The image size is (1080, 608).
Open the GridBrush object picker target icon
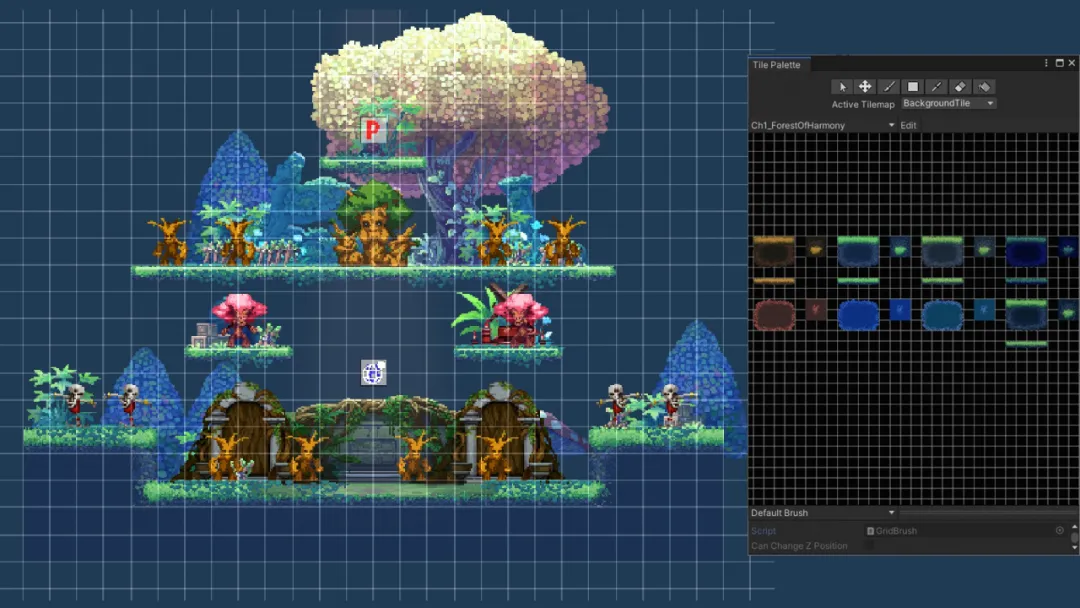(1059, 530)
